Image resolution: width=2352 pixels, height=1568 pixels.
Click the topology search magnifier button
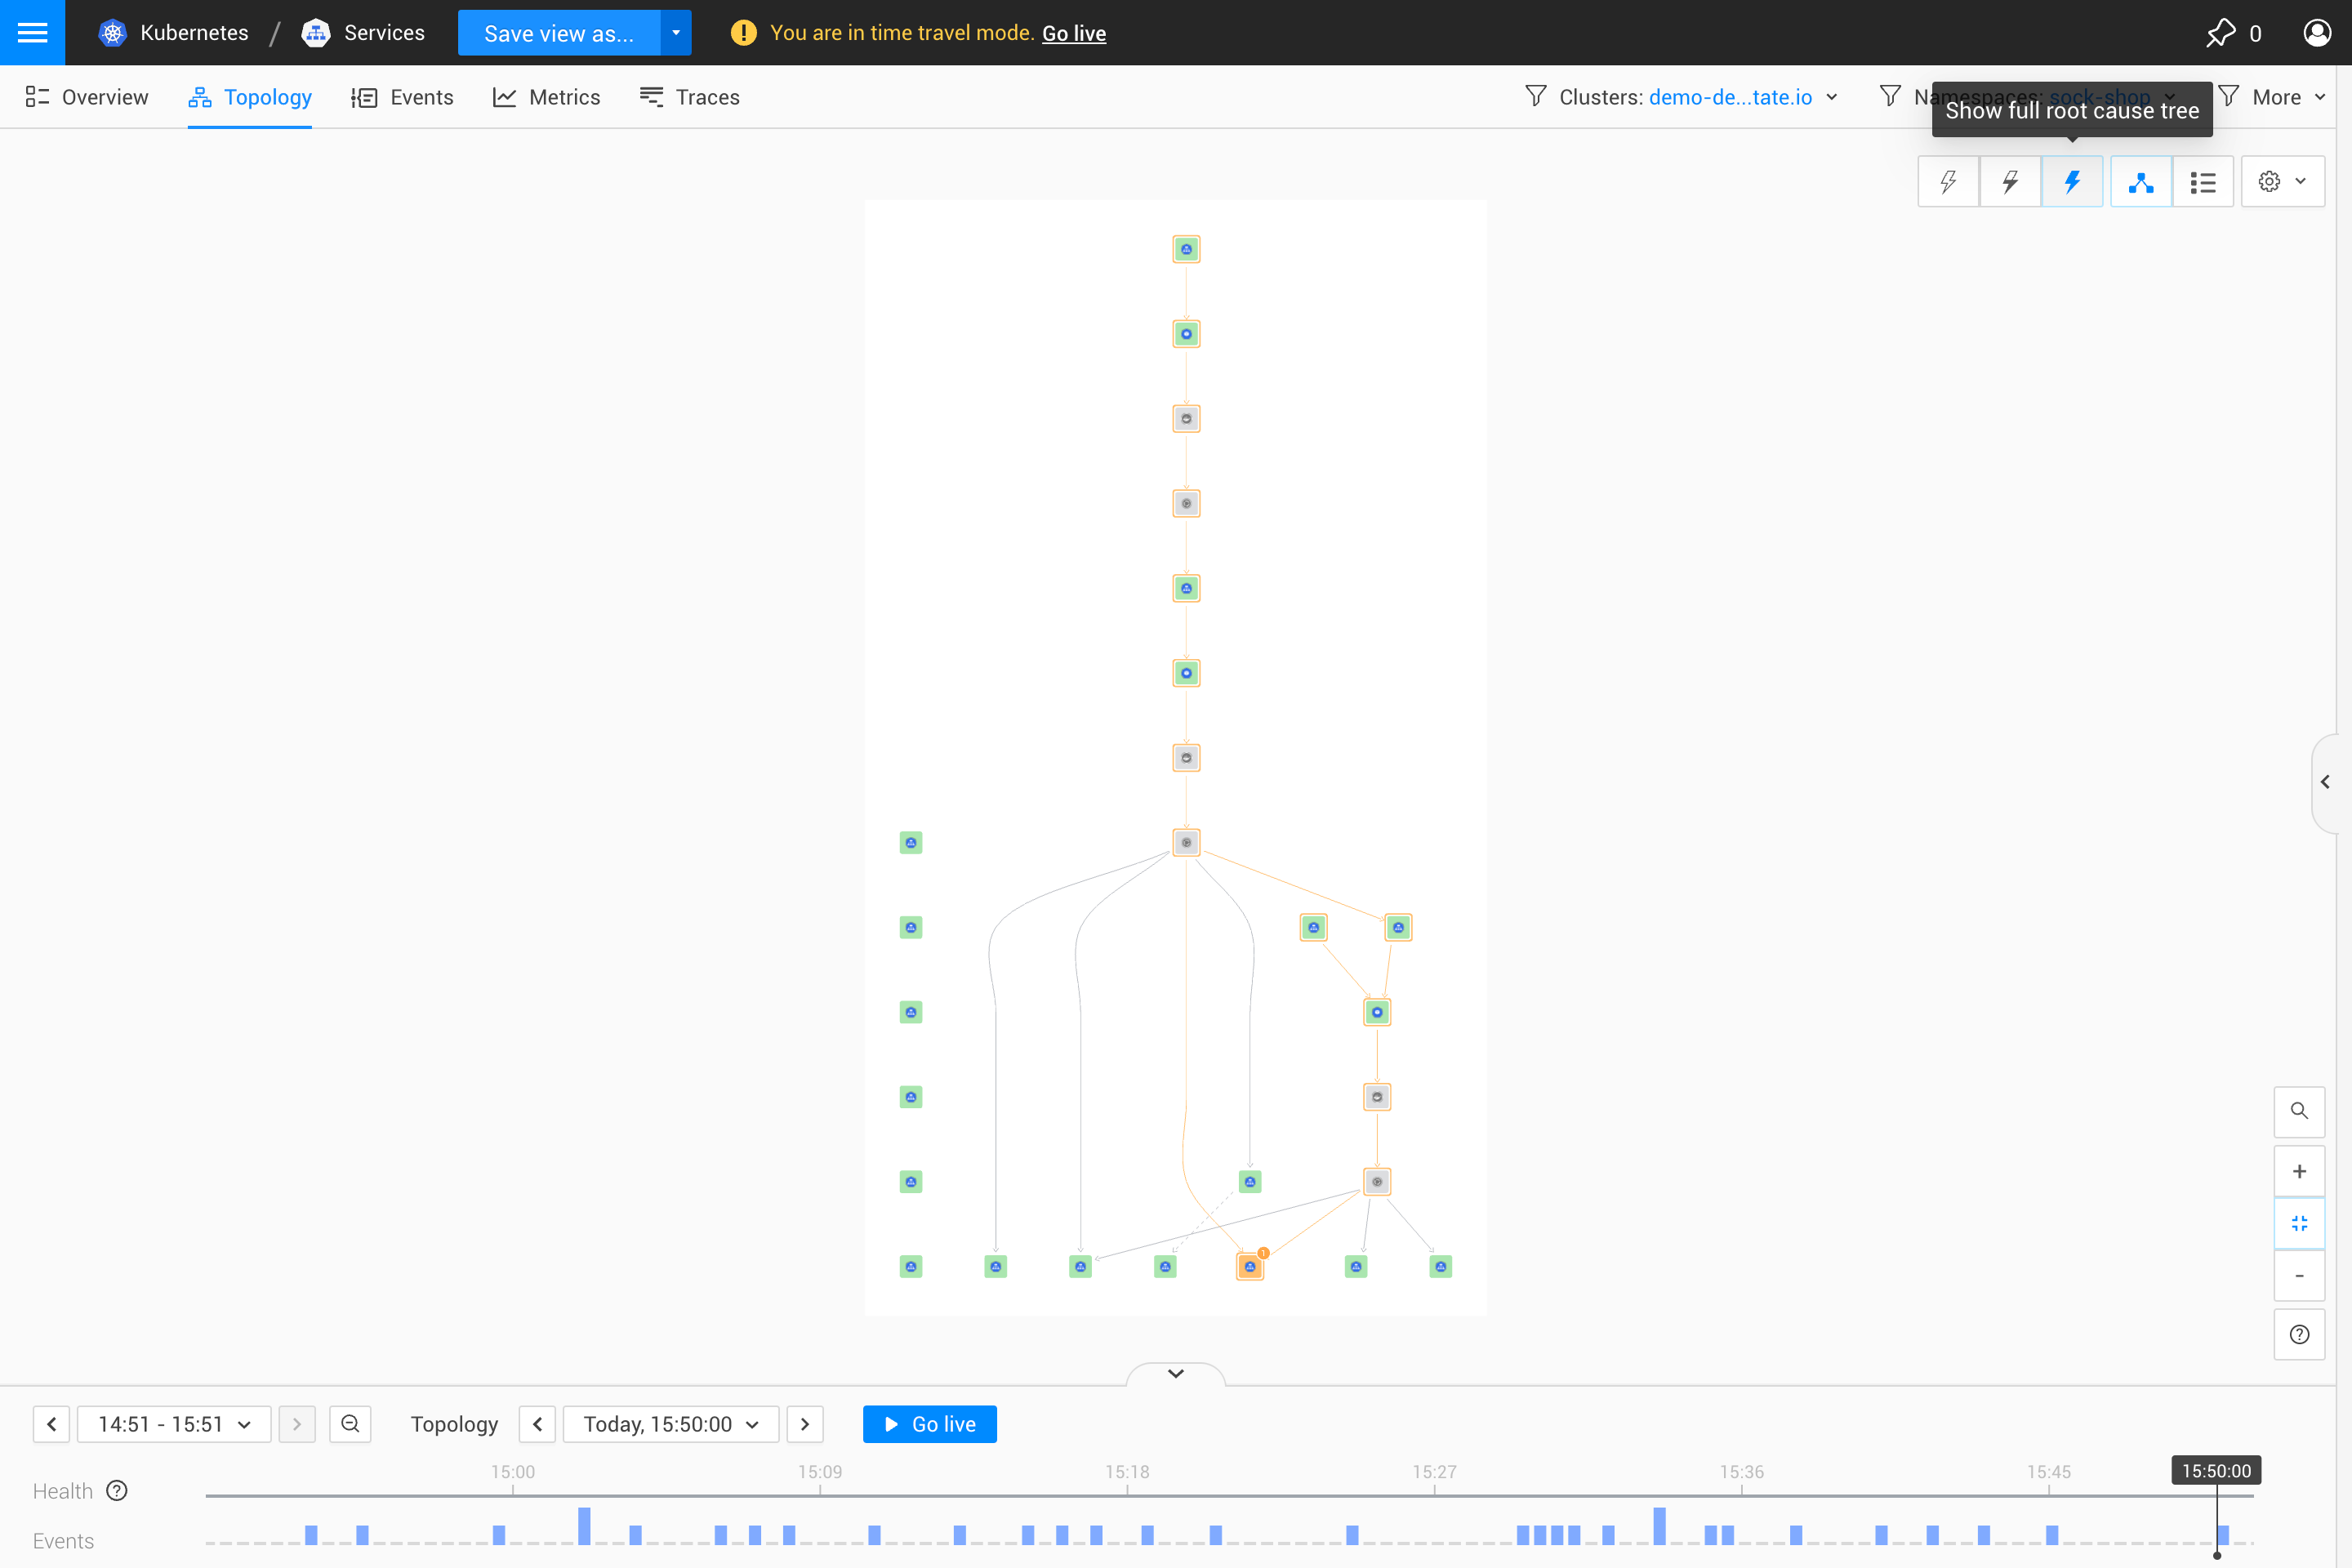[x=2298, y=1111]
